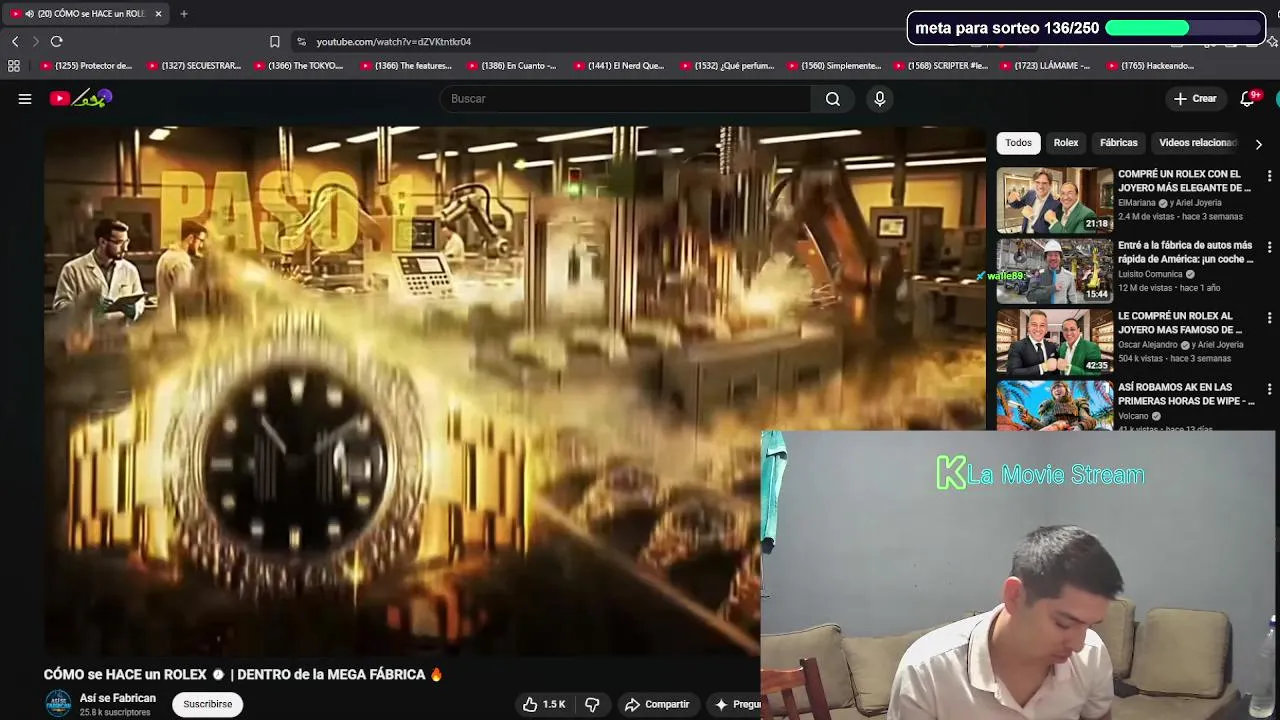Open thumbnail ASÍ ROBAMOS AK video

(x=1054, y=405)
